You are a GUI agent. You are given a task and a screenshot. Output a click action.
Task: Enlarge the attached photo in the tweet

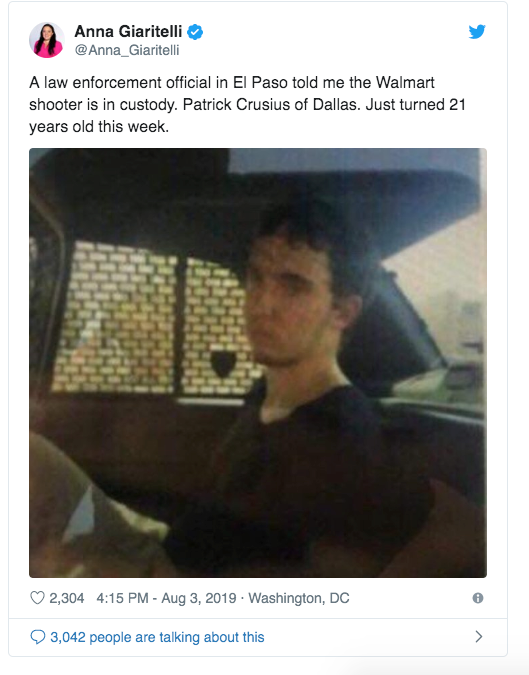258,363
